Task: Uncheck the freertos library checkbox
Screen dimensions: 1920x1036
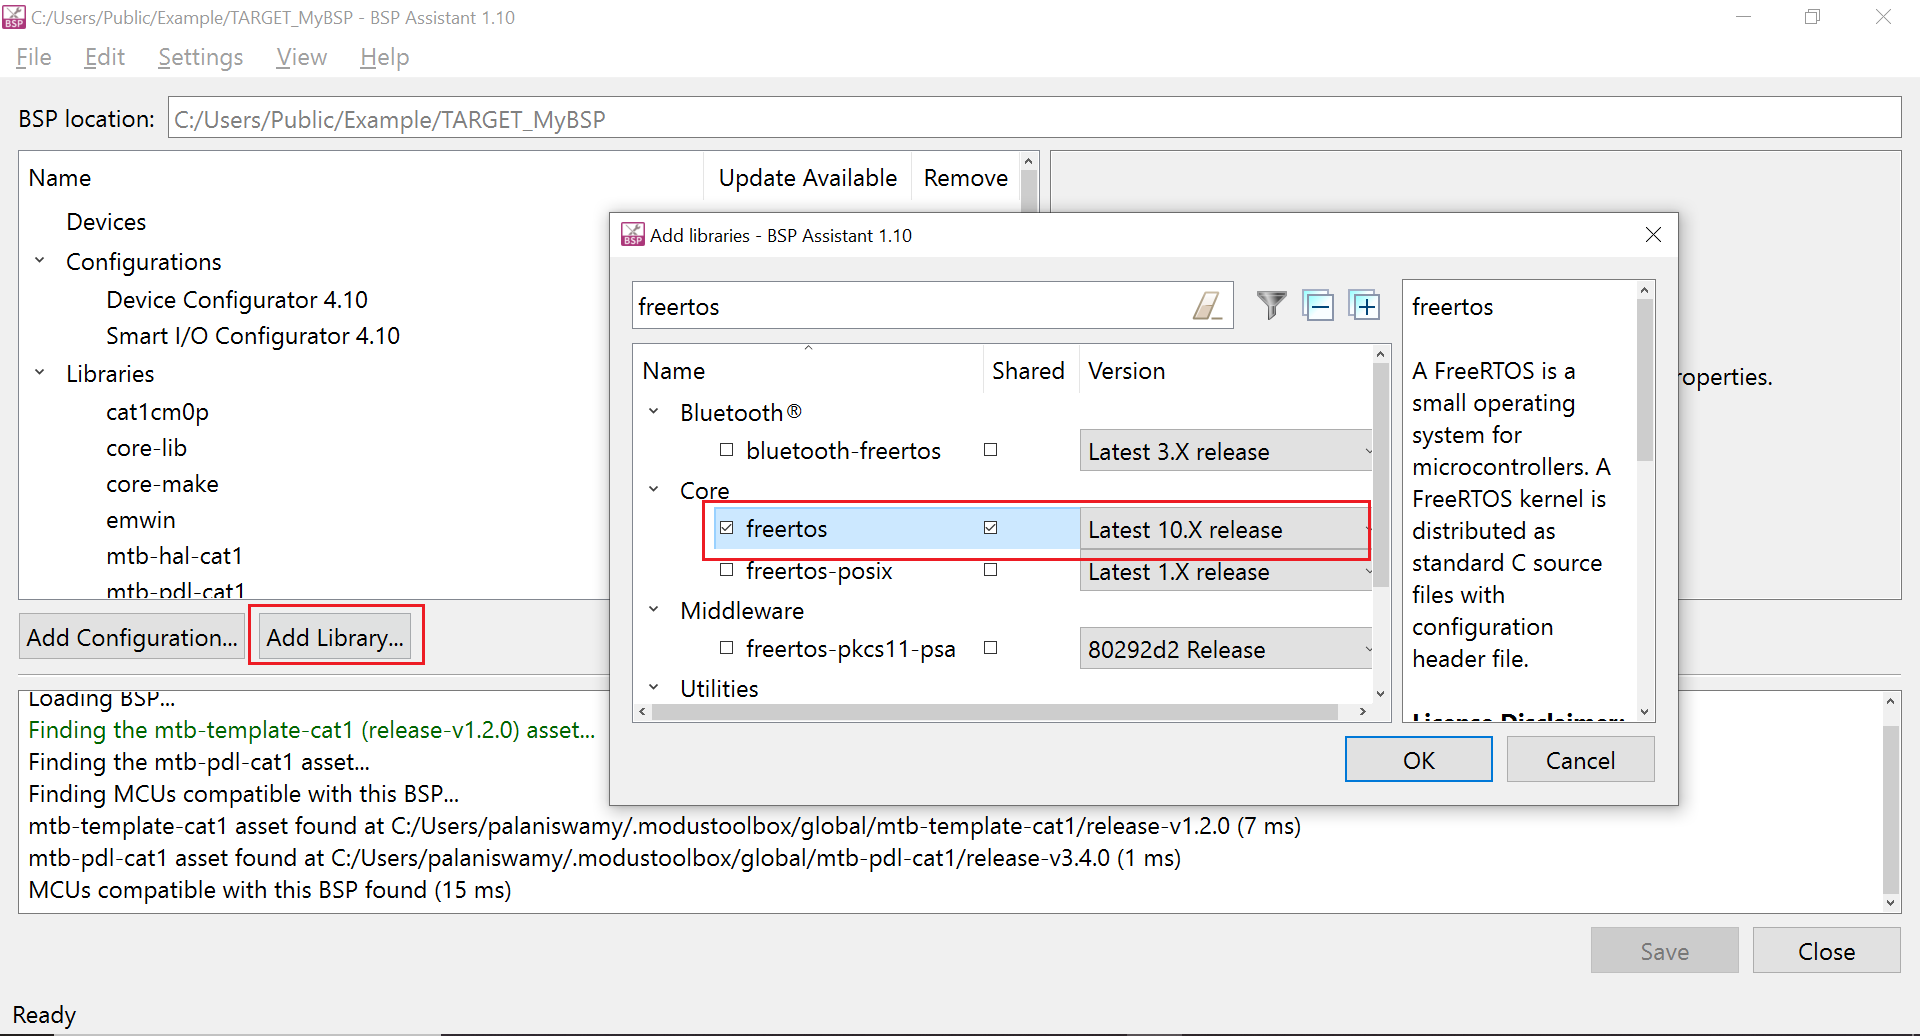Action: click(x=727, y=528)
